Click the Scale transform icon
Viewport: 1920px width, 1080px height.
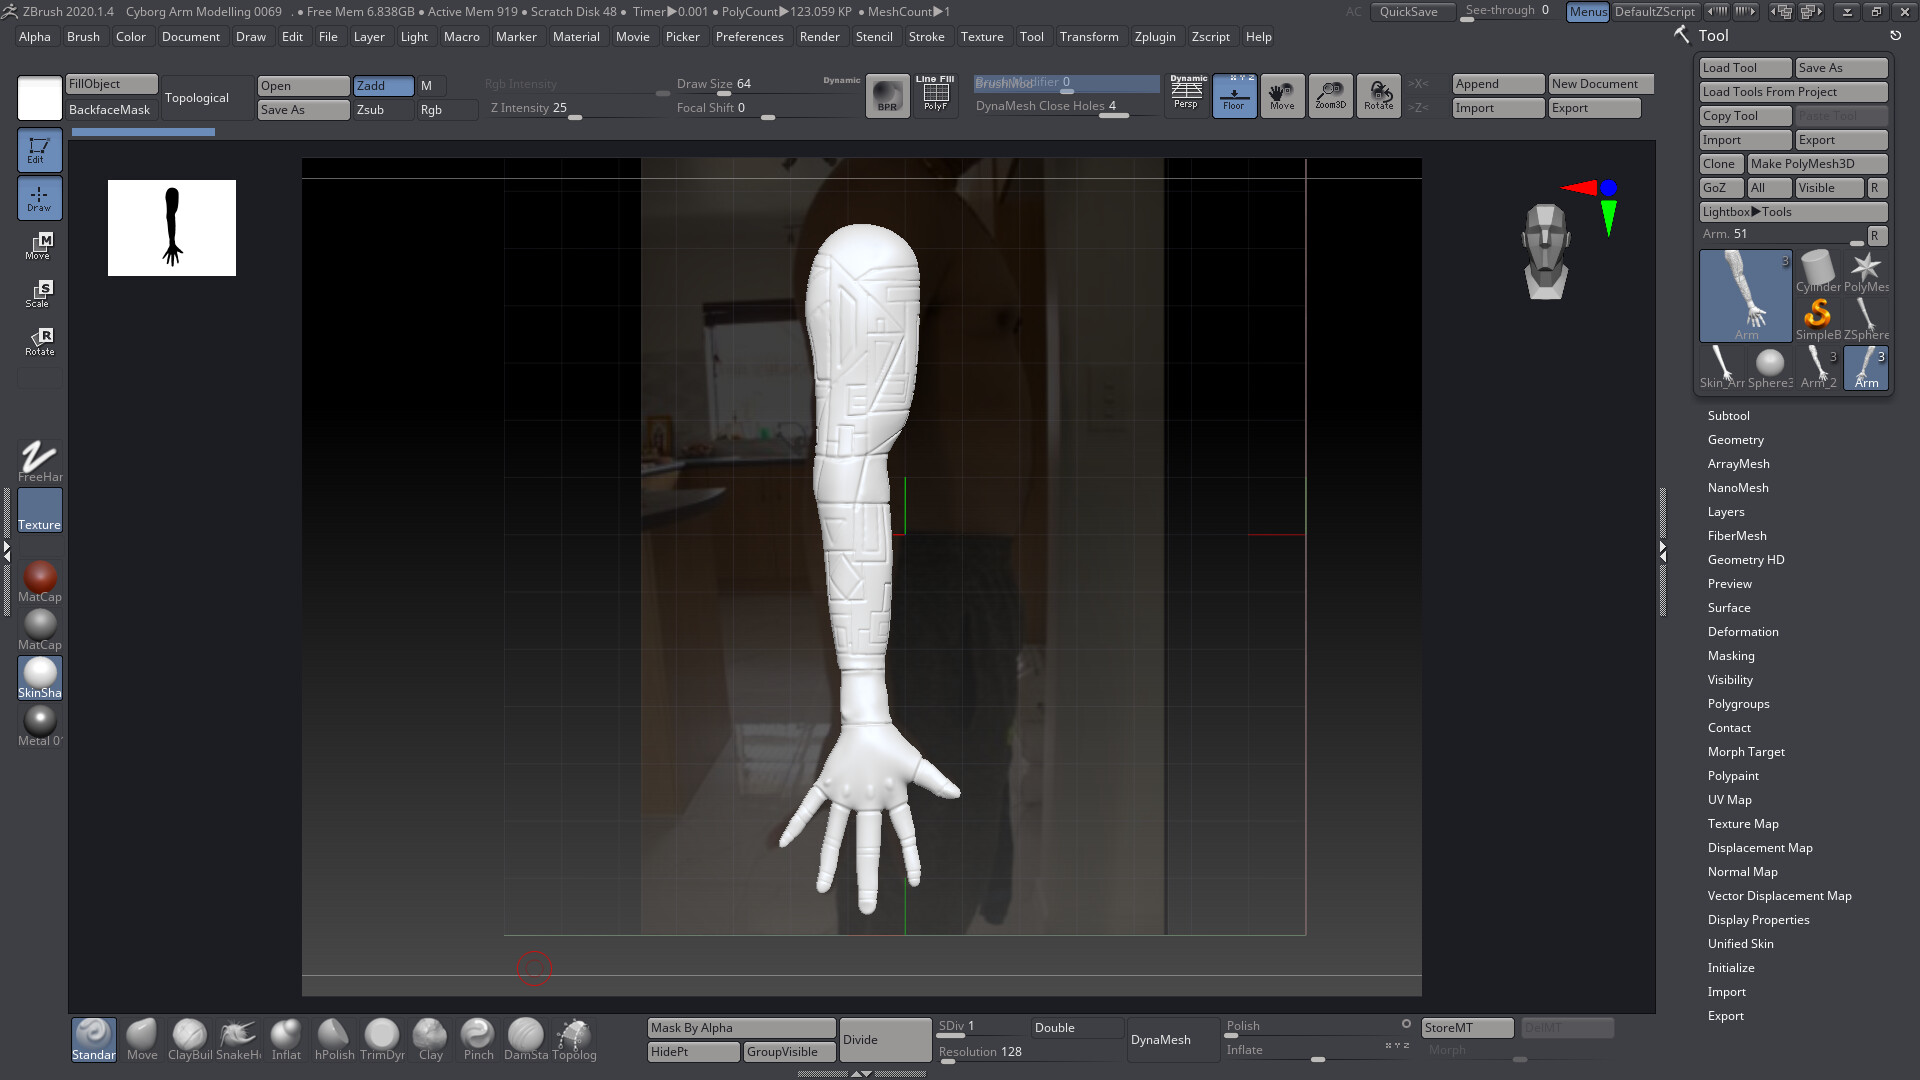point(40,293)
